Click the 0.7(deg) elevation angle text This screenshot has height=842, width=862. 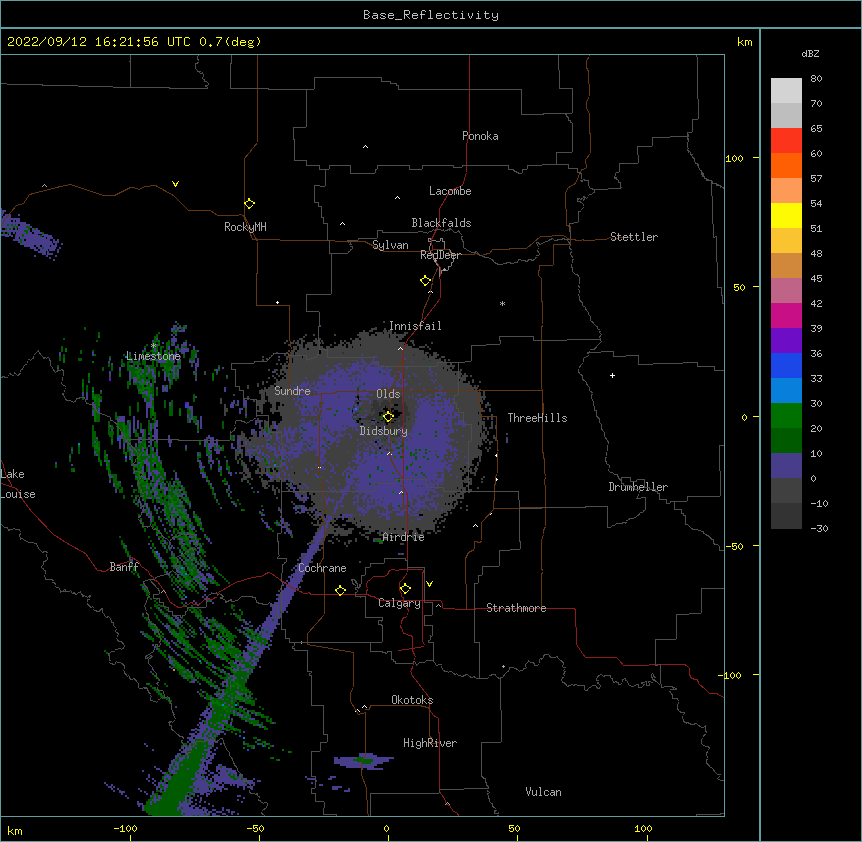pos(230,42)
